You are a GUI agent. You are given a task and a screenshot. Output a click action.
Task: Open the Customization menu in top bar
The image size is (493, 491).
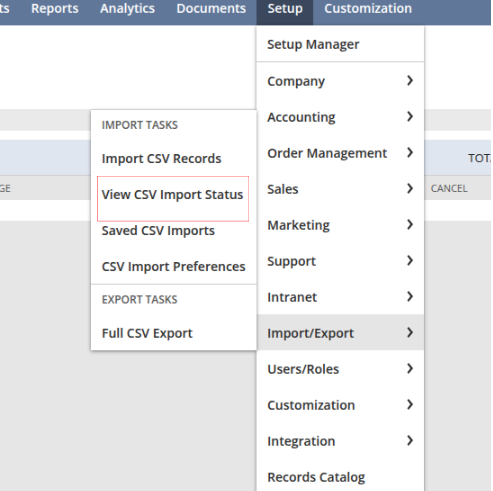tap(368, 9)
